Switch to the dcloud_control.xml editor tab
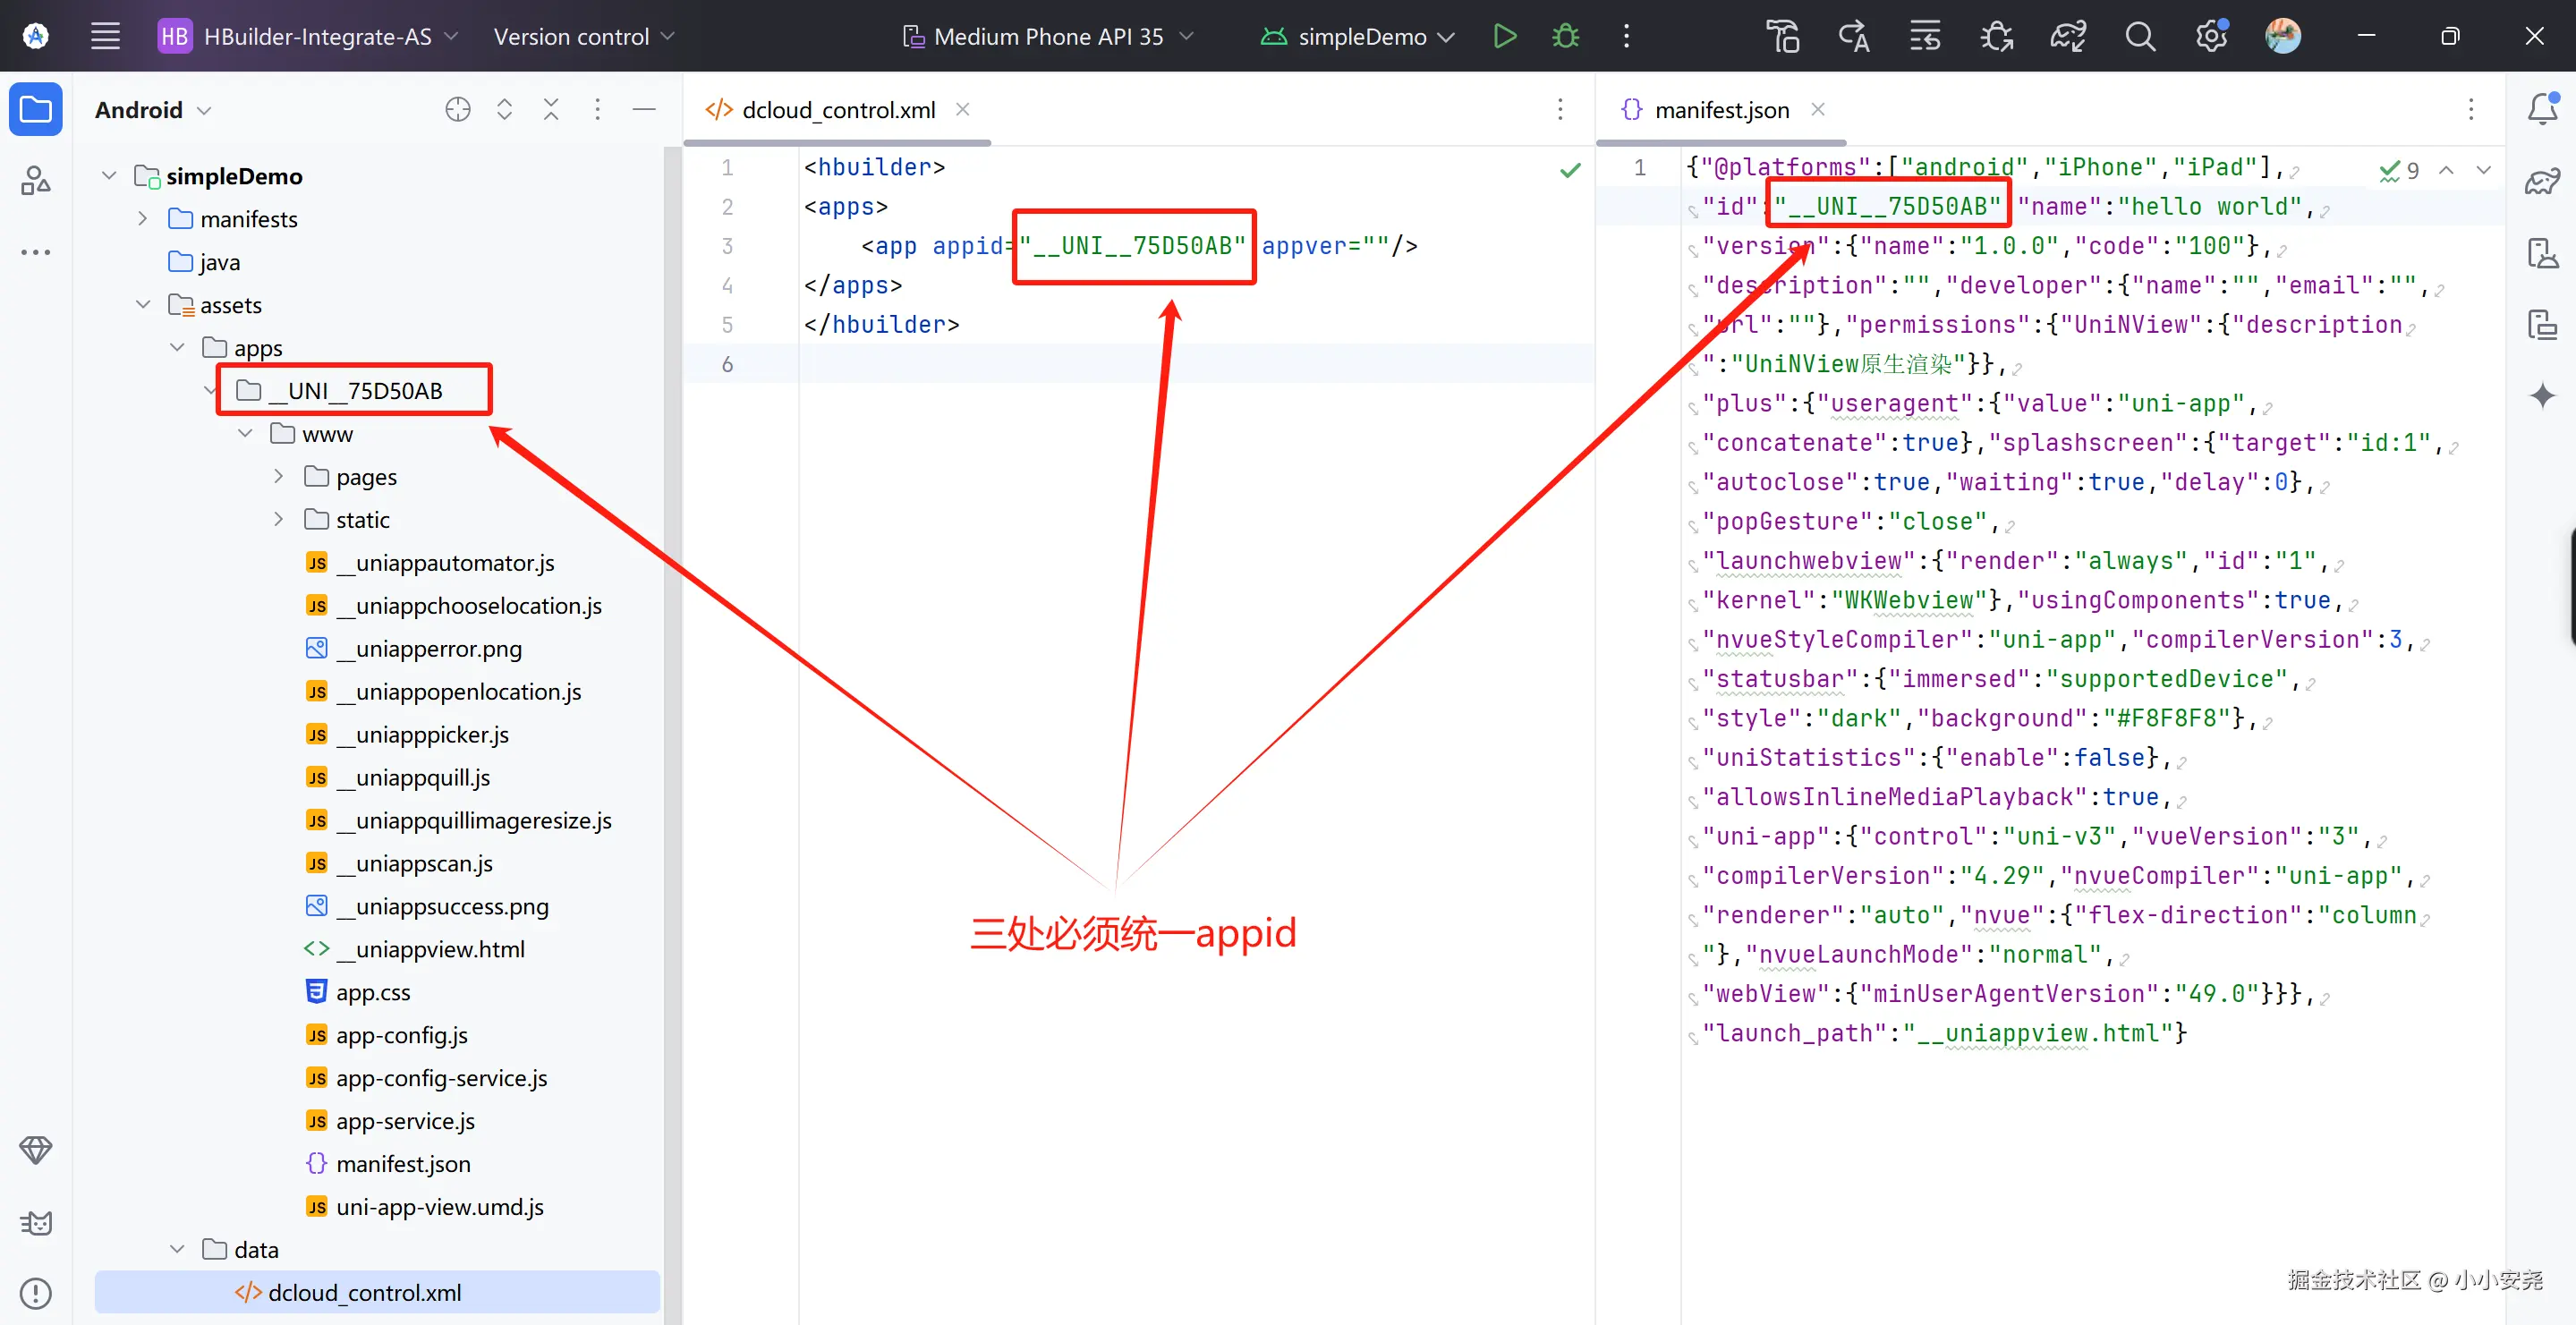This screenshot has height=1325, width=2576. tap(838, 109)
